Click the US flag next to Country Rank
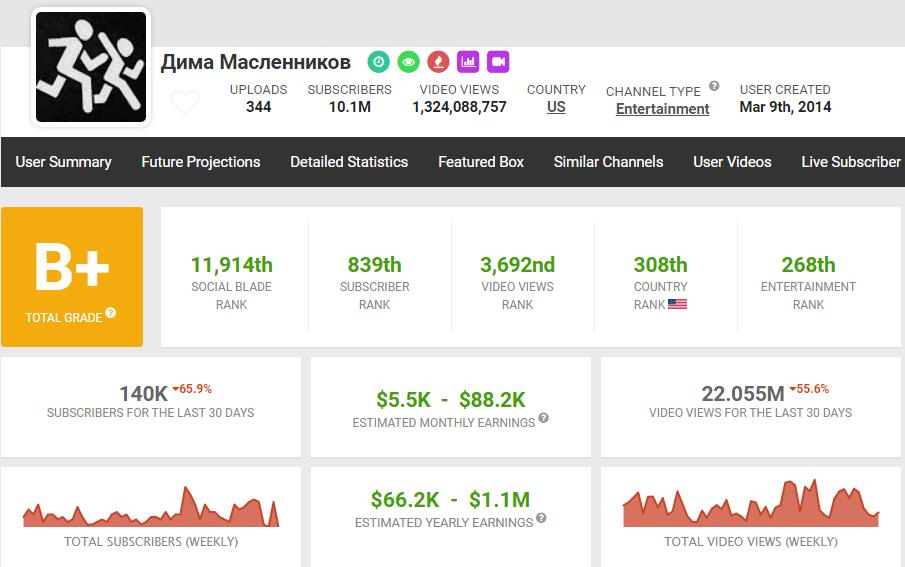This screenshot has height=567, width=905. pyautogui.click(x=678, y=304)
